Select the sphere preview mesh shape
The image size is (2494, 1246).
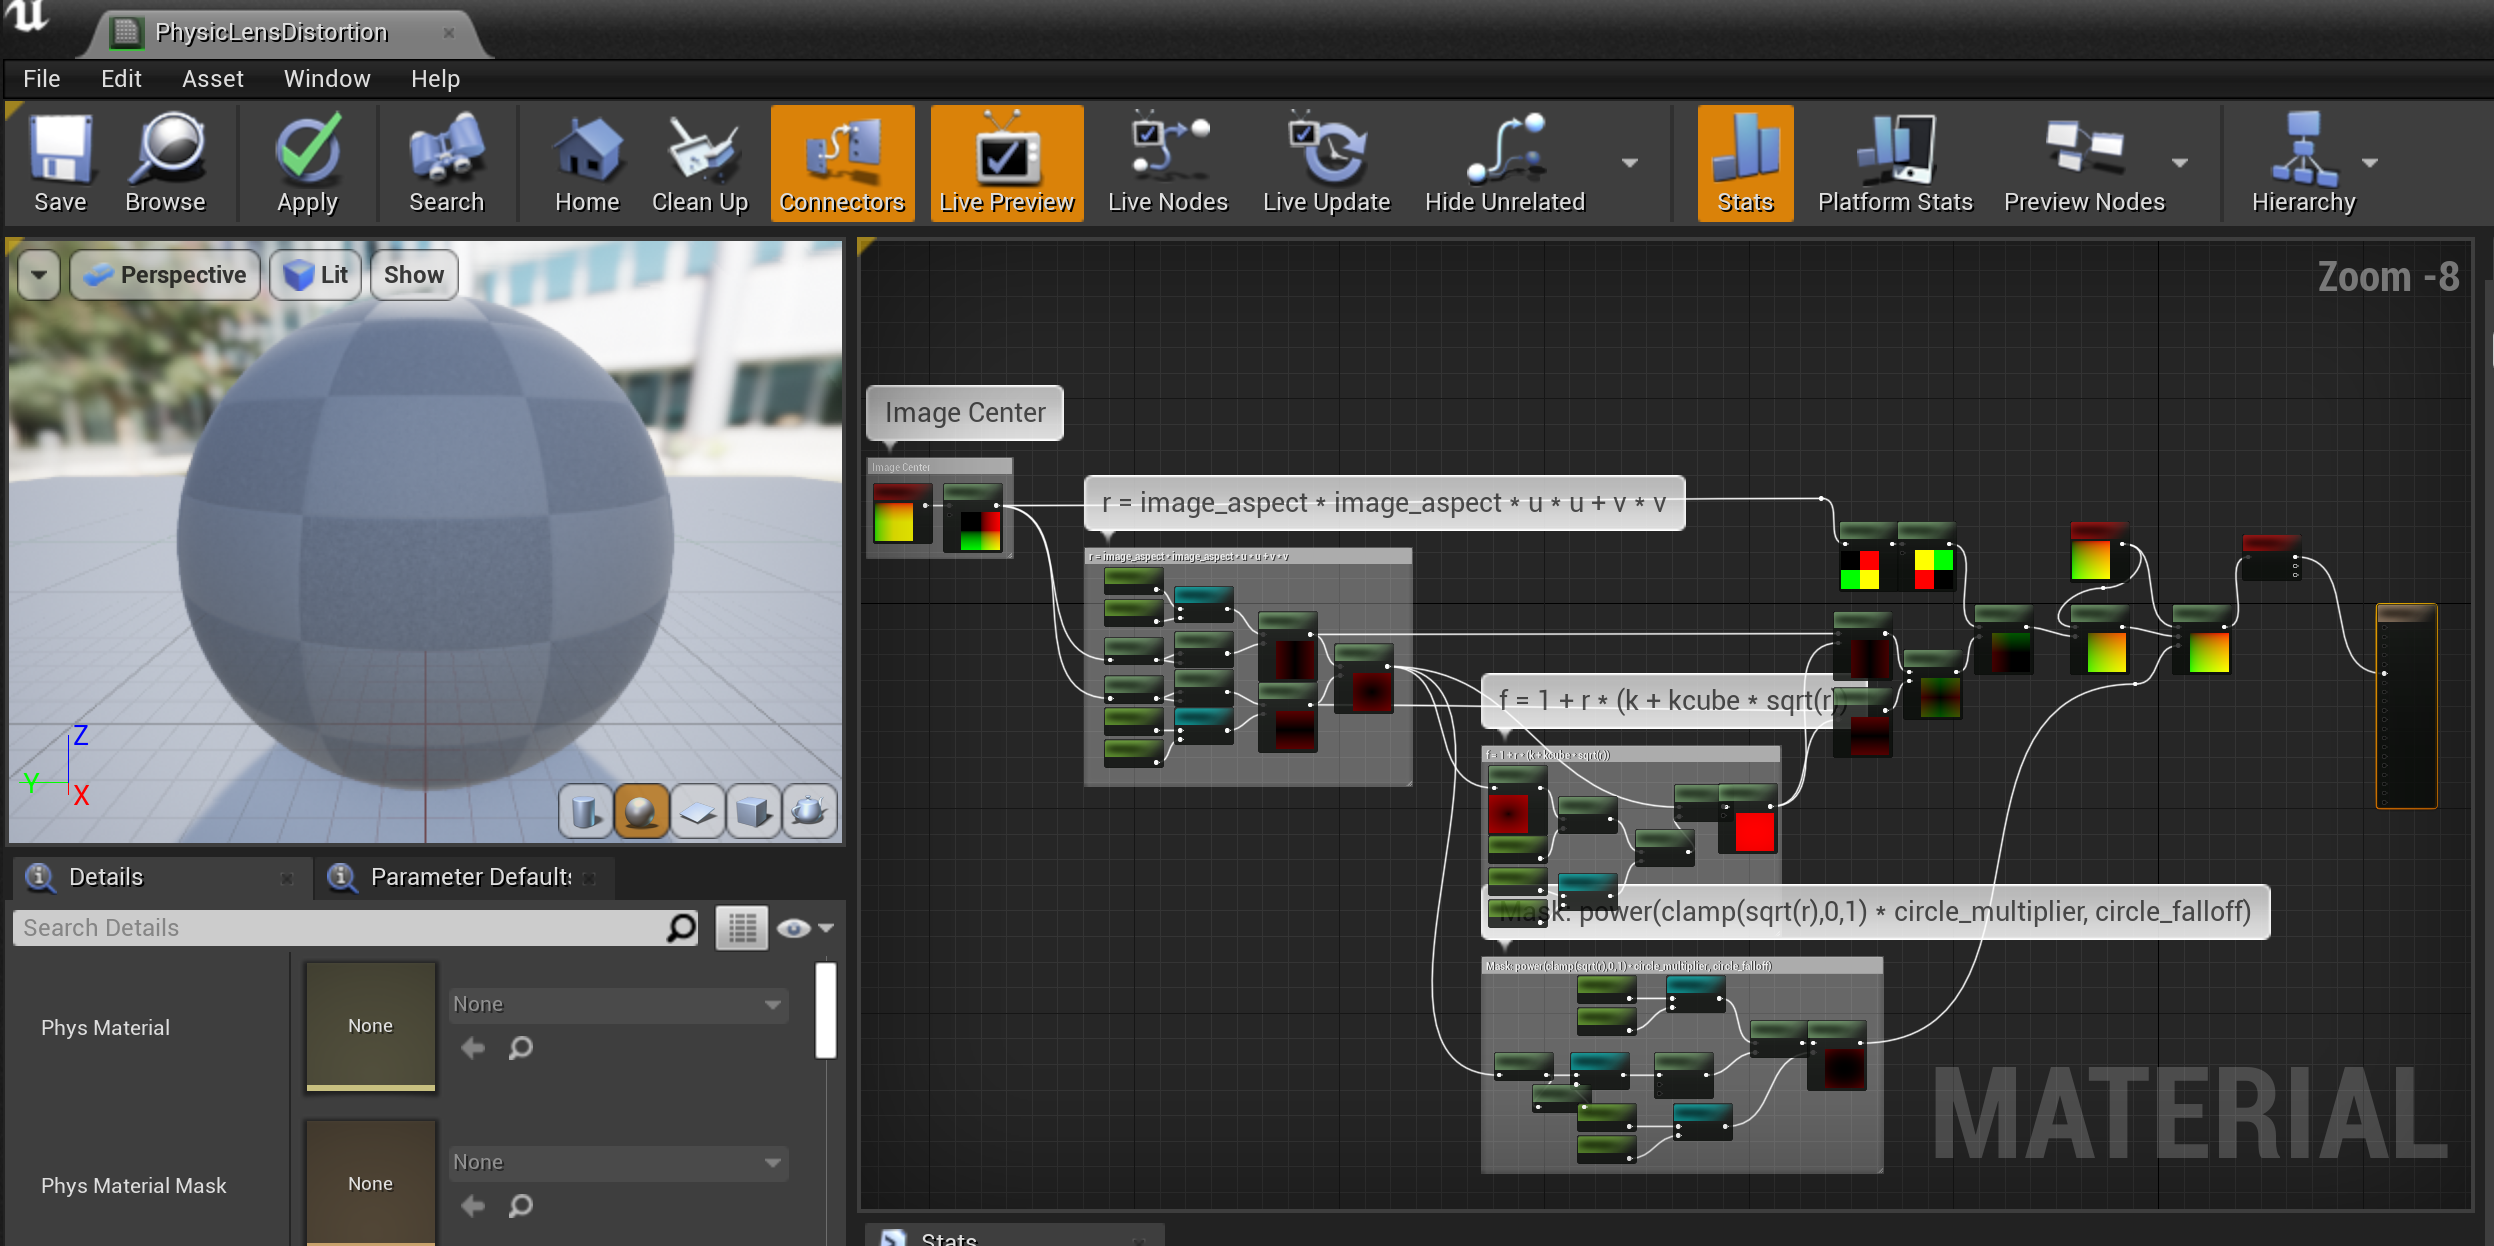[642, 812]
